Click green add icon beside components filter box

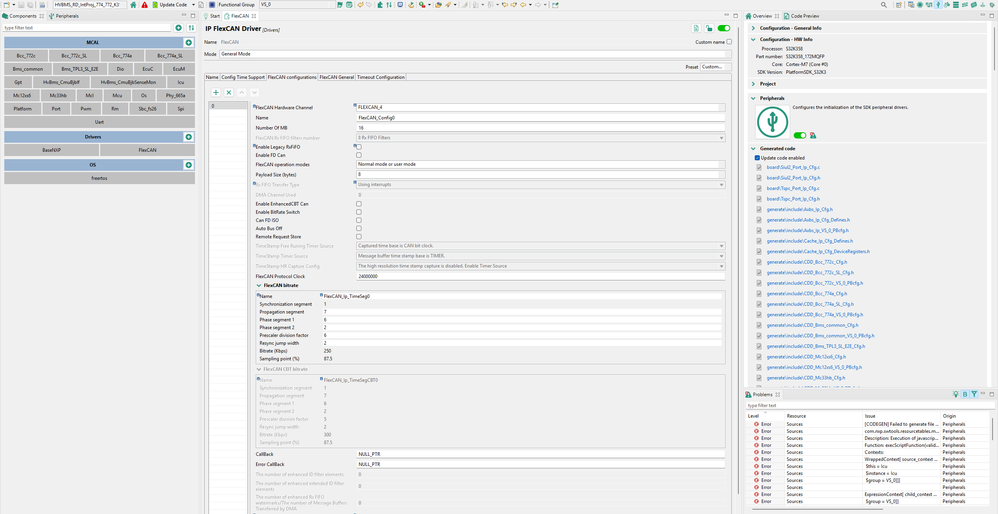coord(179,28)
